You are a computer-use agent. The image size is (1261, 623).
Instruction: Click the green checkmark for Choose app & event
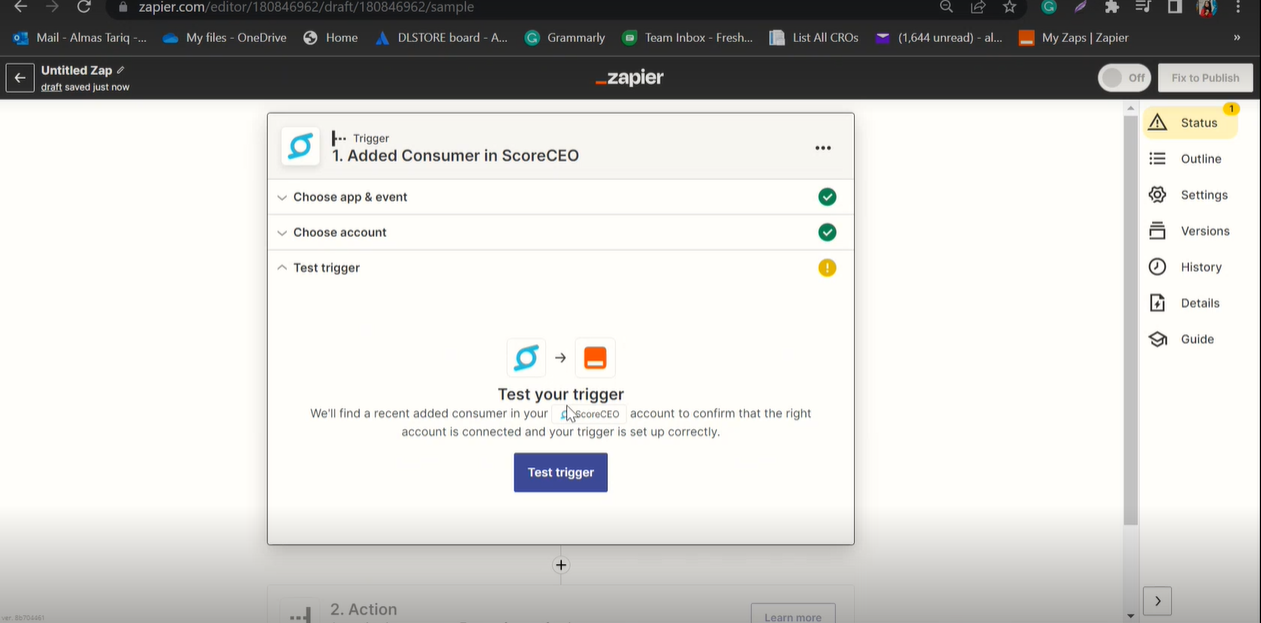point(827,197)
